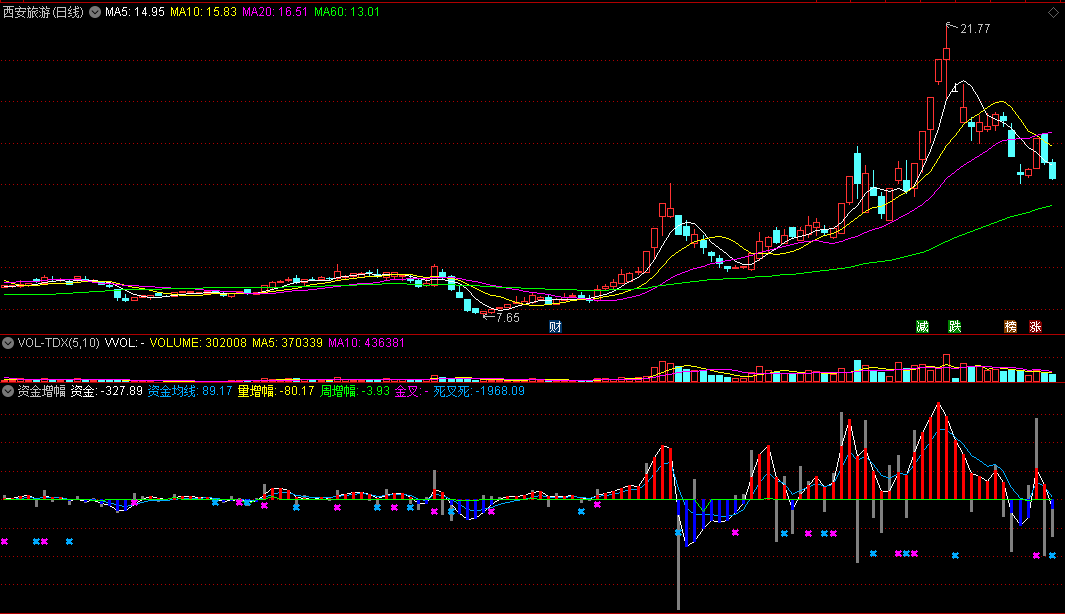Click the 资金增幅 indicator name
1065x614 pixels.
coord(41,391)
